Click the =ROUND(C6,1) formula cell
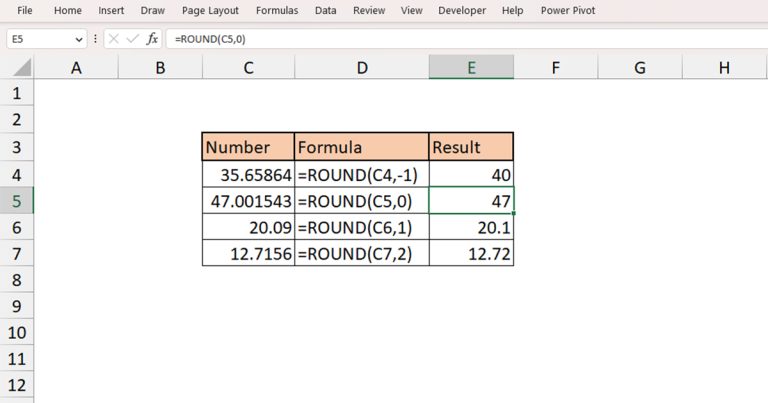The image size is (768, 403). pyautogui.click(x=362, y=227)
